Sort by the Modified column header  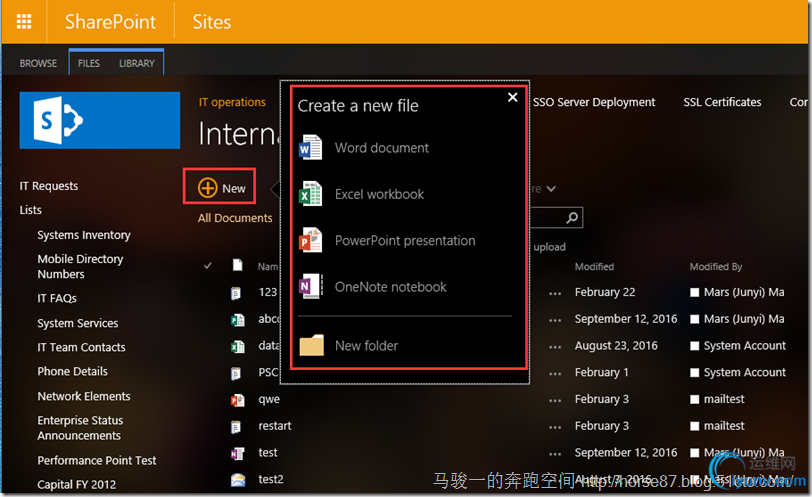594,267
